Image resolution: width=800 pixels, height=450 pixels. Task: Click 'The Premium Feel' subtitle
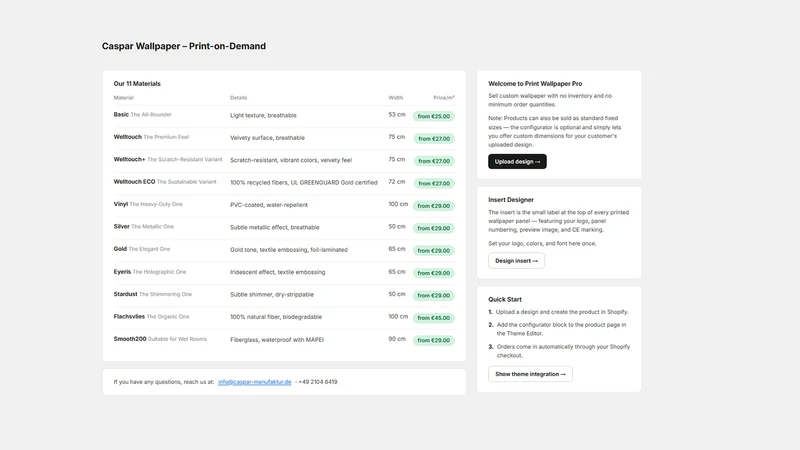166,137
